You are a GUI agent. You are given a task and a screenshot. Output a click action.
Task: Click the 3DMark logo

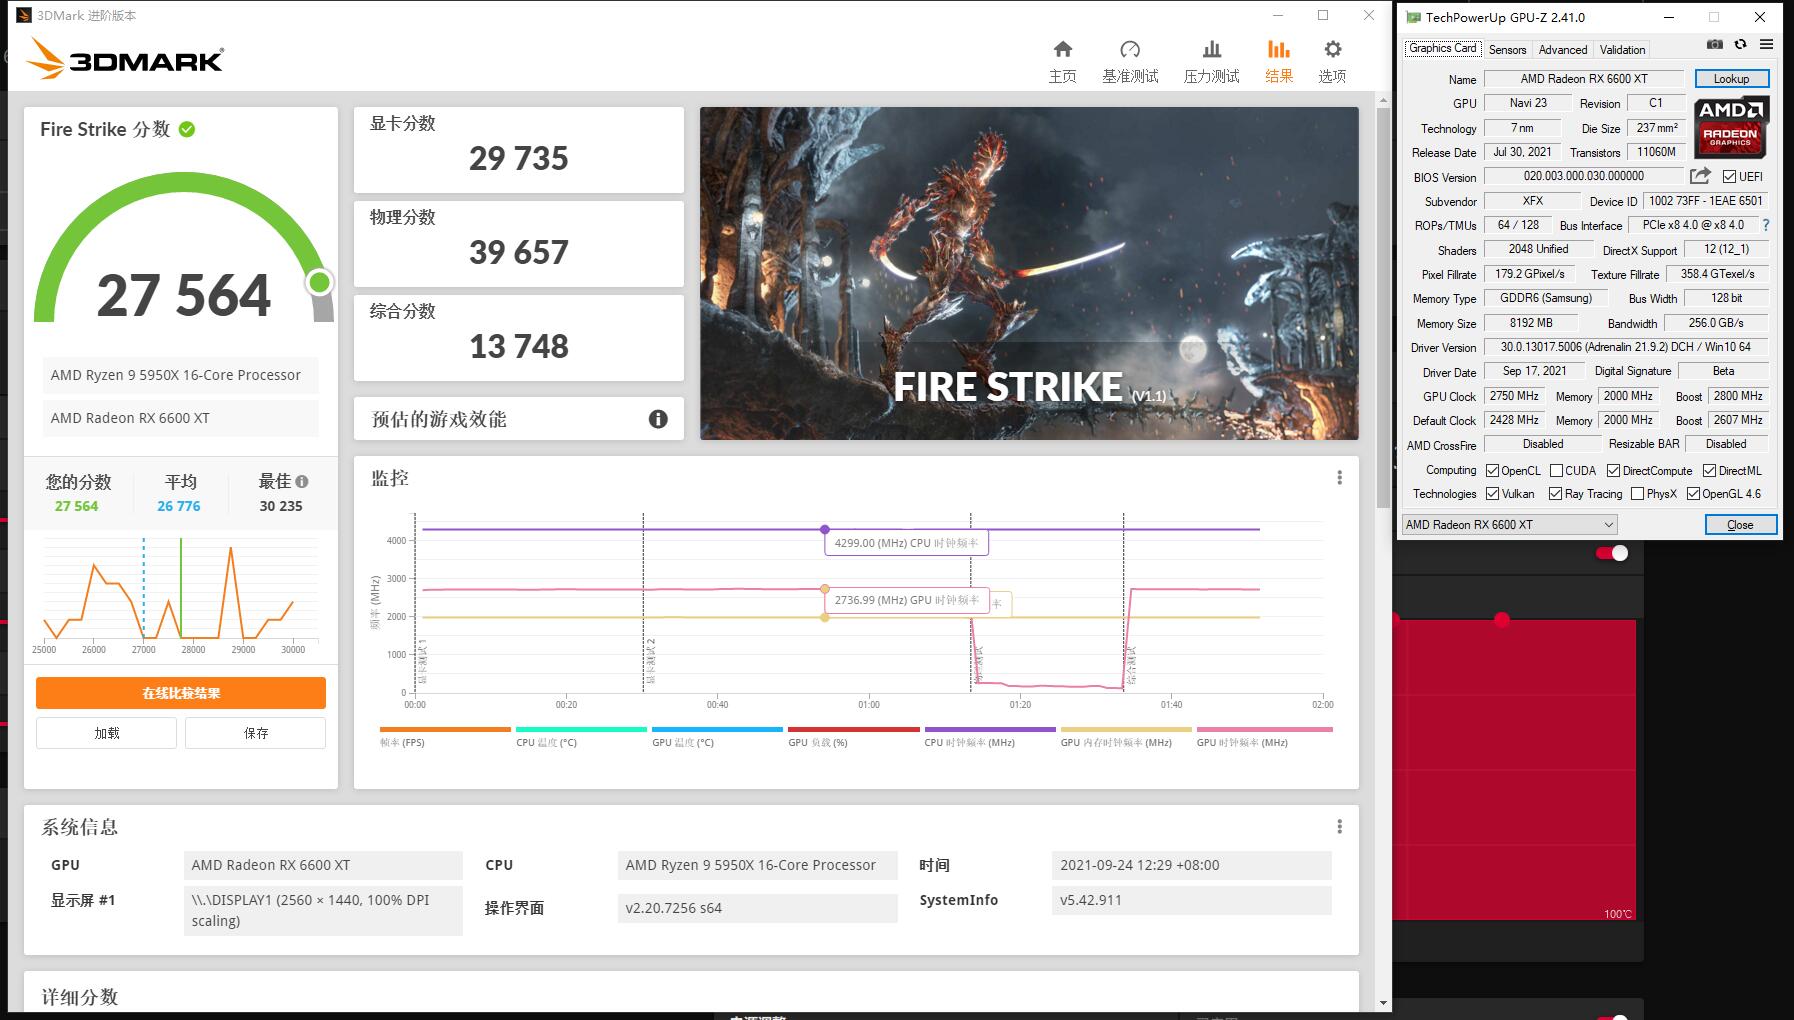(125, 59)
